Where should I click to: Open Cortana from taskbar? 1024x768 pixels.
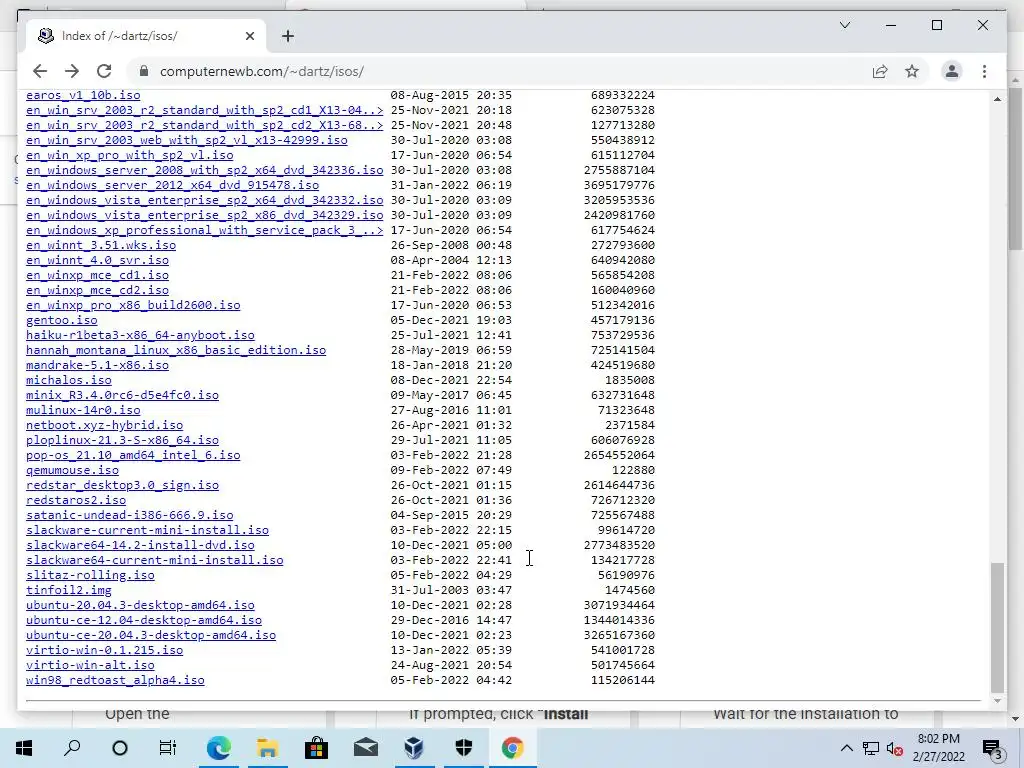tap(120, 748)
